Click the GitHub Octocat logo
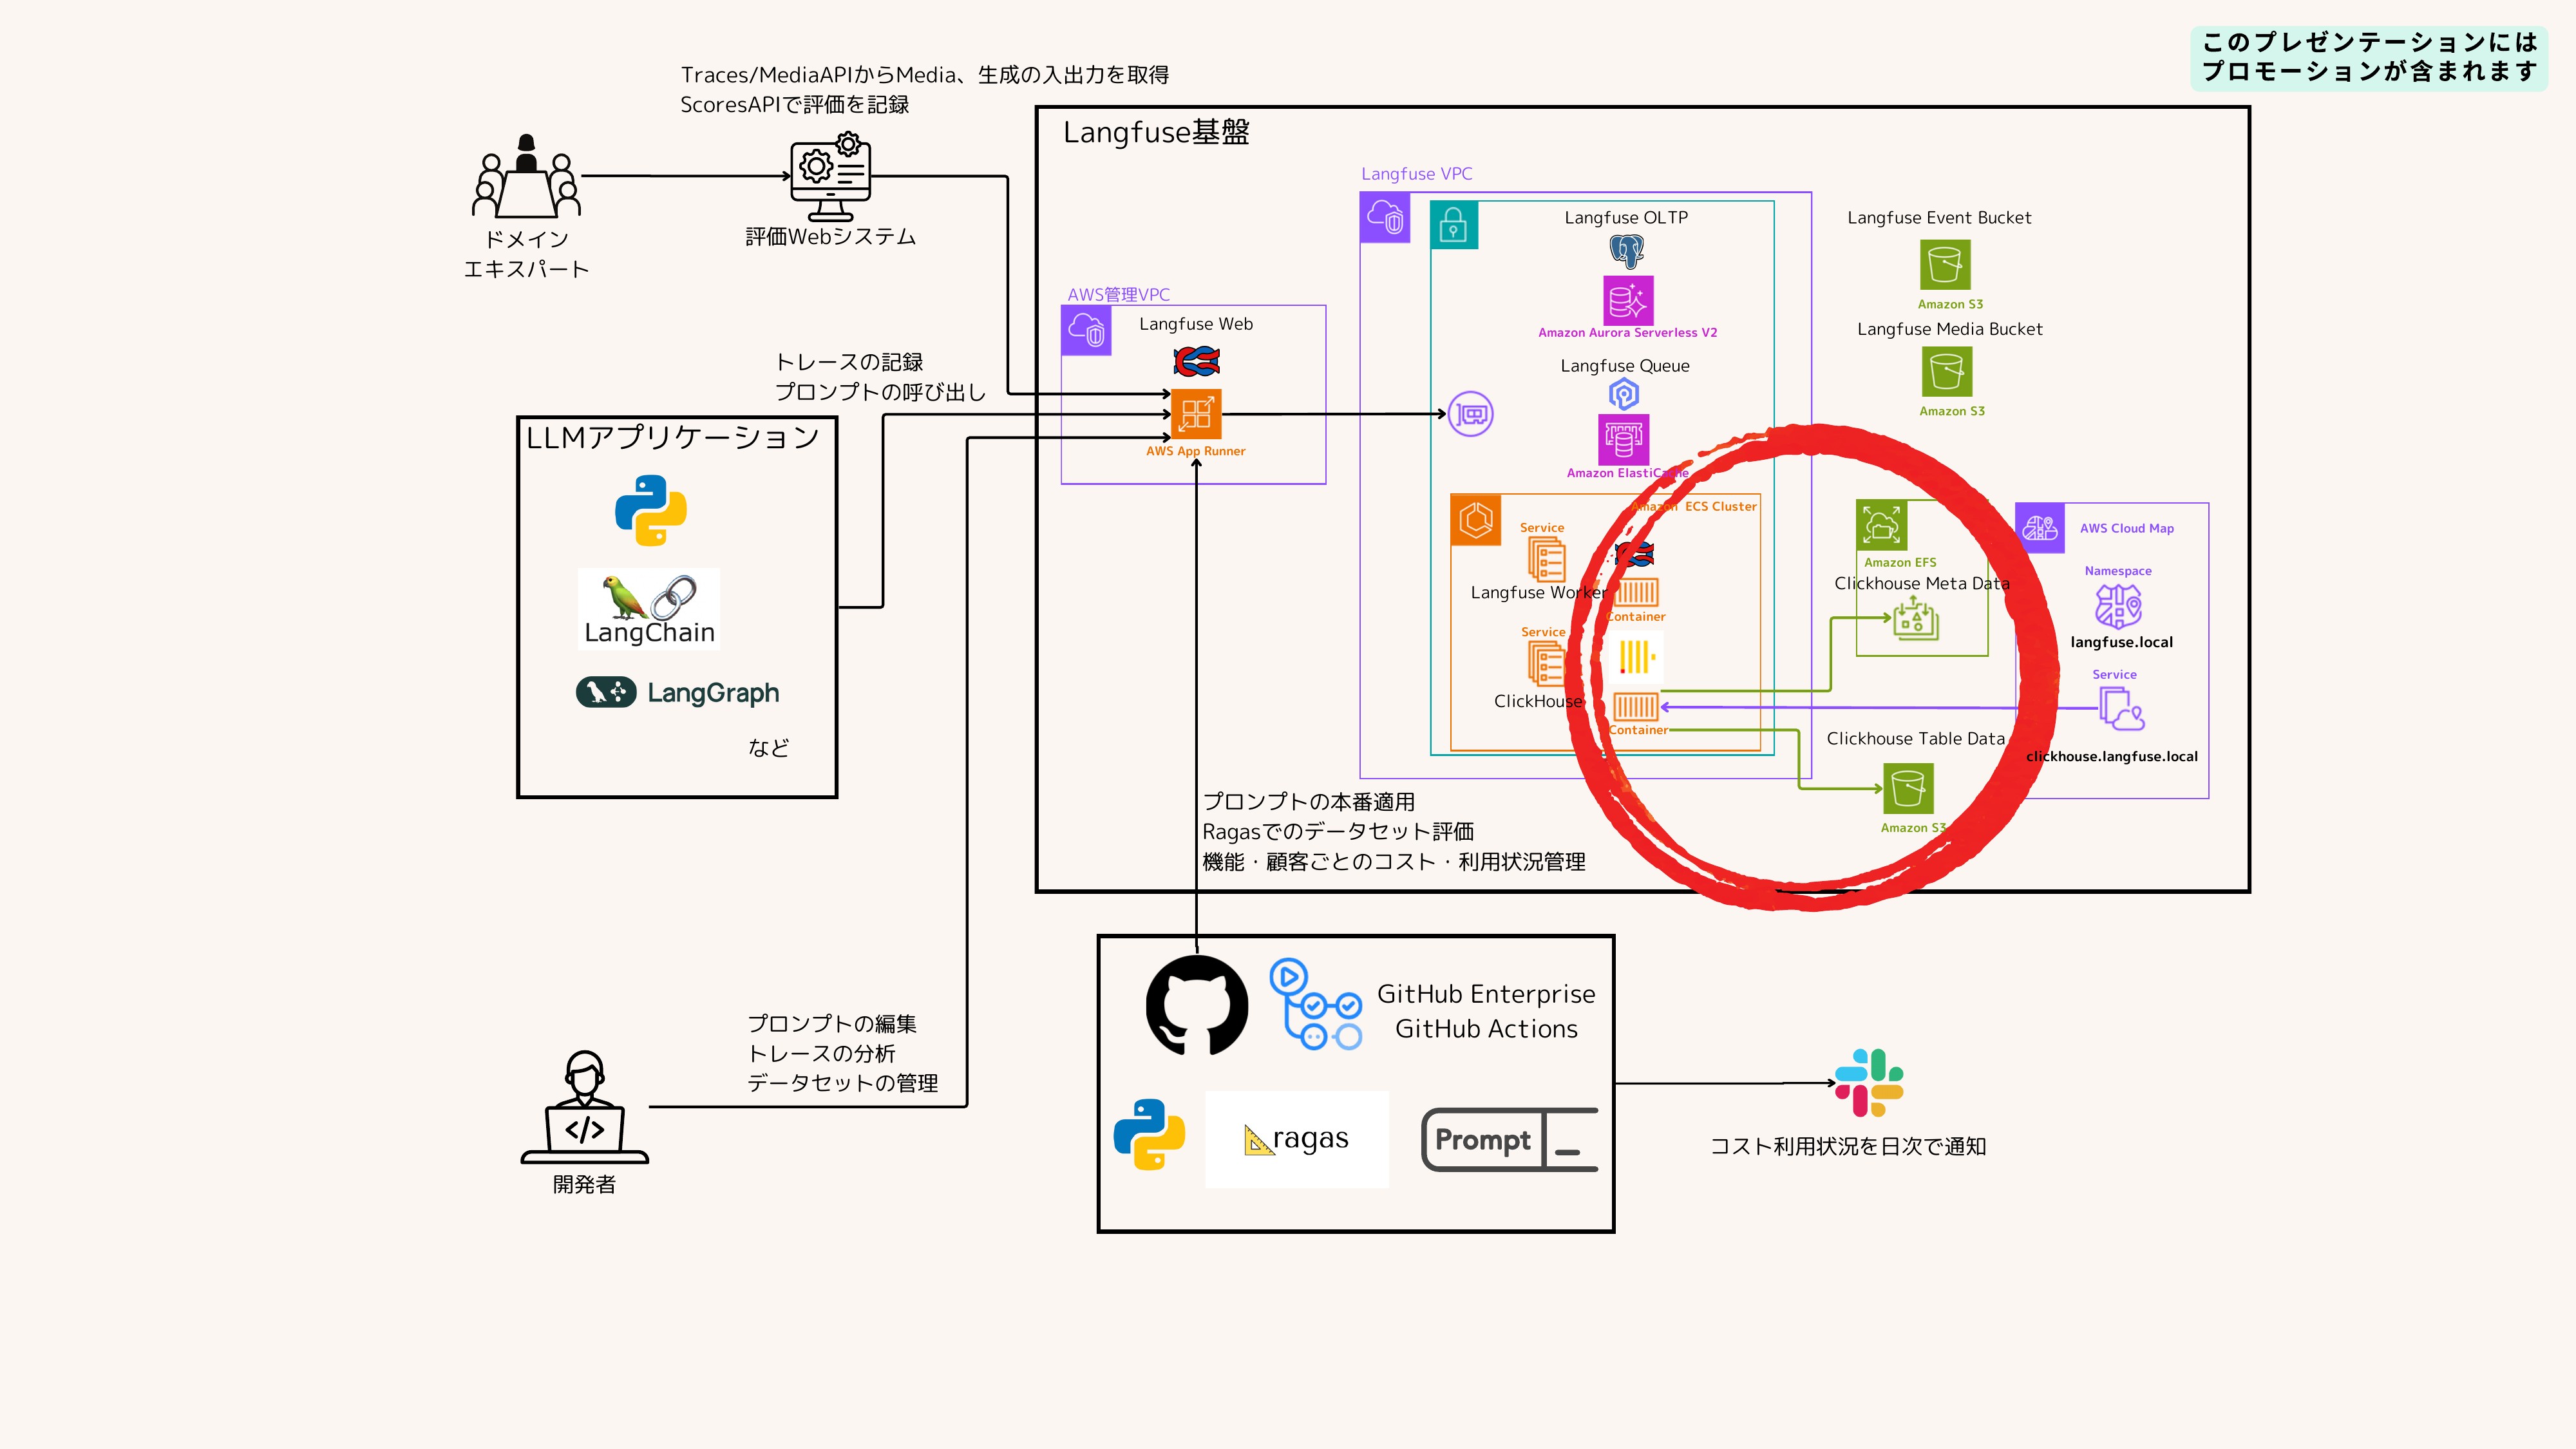The width and height of the screenshot is (2576, 1449). (1196, 1005)
